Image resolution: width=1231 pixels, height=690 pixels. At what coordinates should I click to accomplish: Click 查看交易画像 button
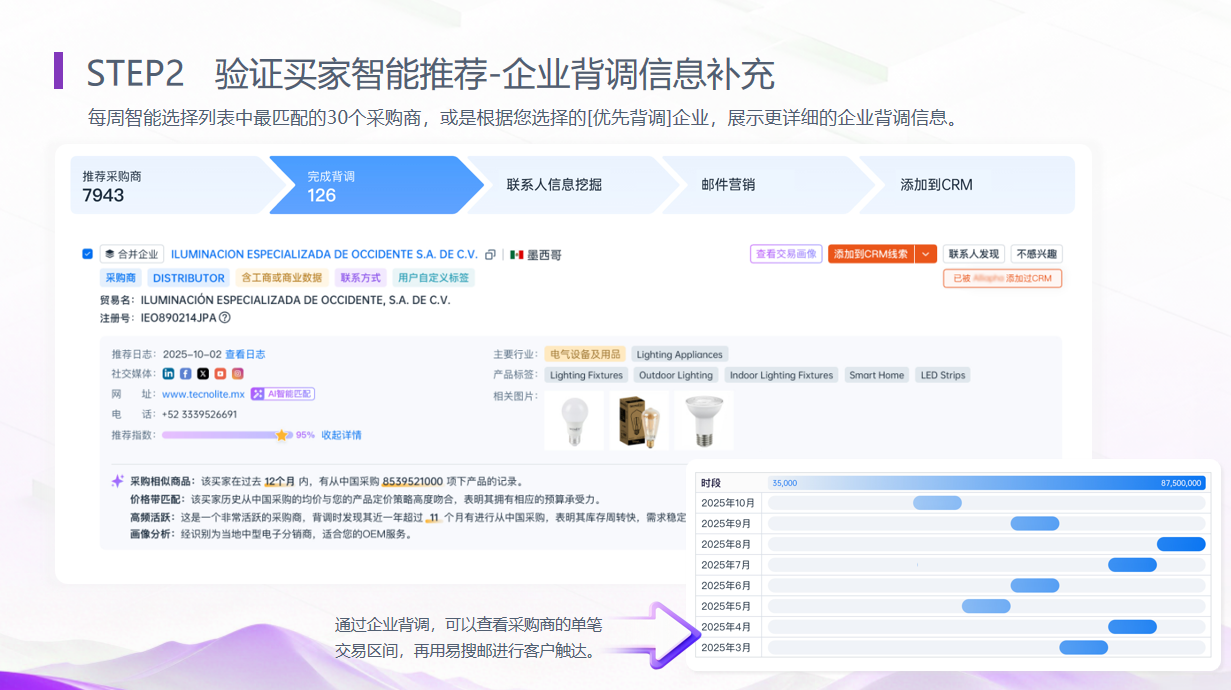point(786,254)
